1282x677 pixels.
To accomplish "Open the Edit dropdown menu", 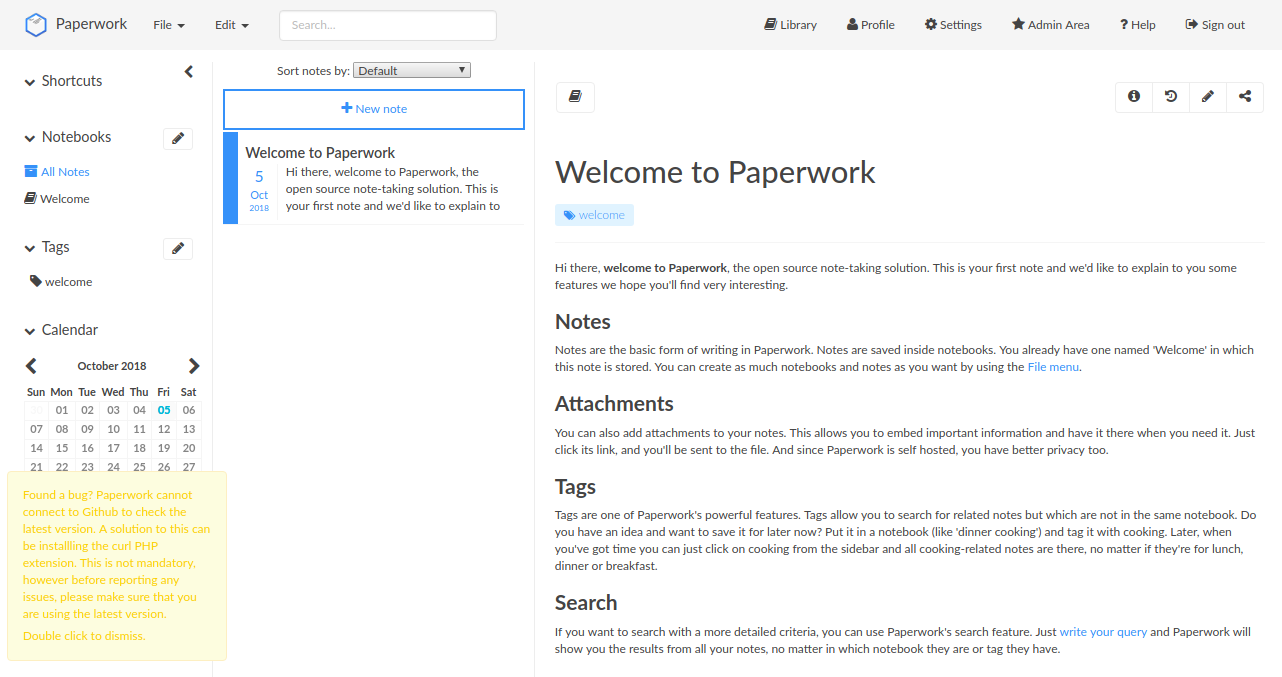I will 232,25.
